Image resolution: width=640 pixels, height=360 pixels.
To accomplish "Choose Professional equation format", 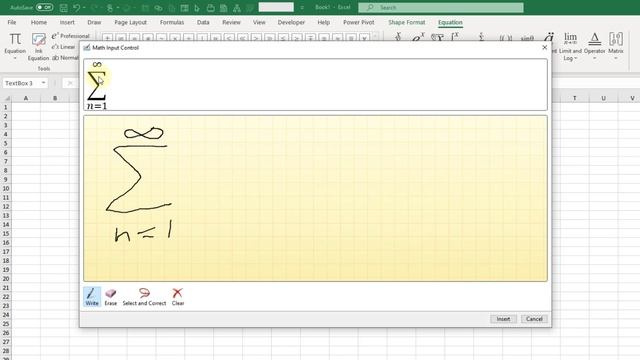I will 71,36.
